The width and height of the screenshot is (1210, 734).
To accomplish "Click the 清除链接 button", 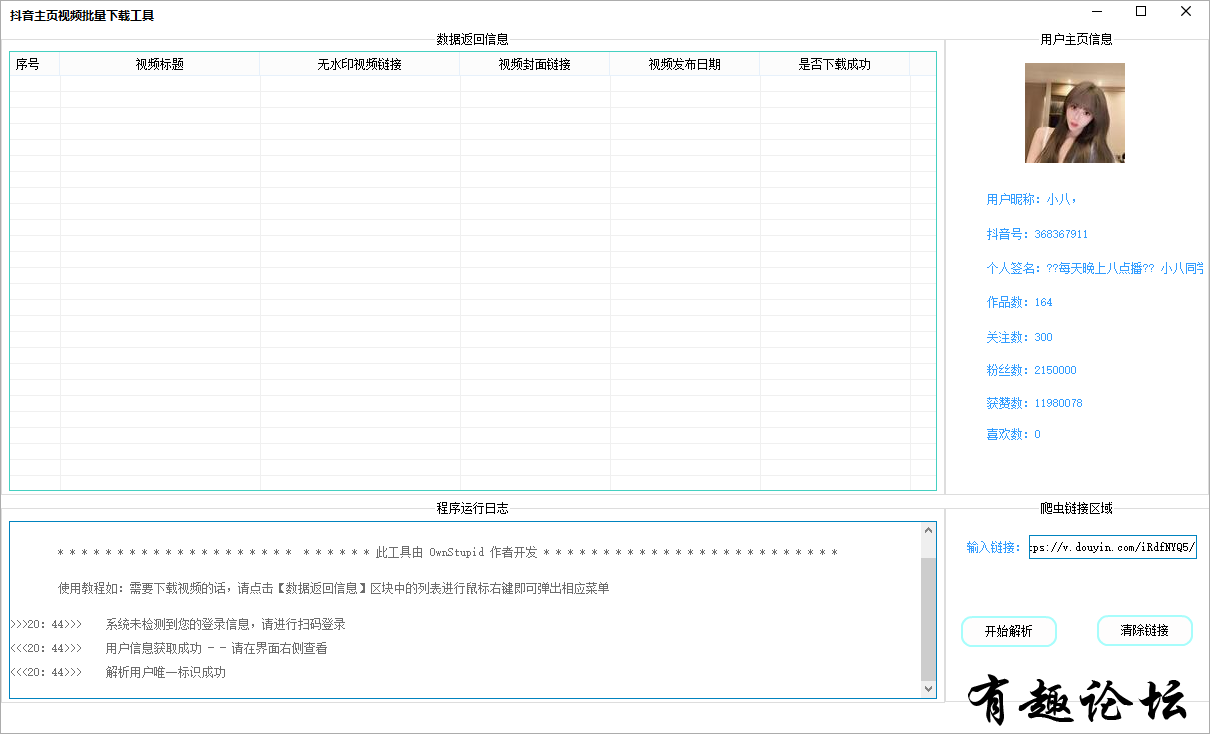I will click(x=1144, y=630).
